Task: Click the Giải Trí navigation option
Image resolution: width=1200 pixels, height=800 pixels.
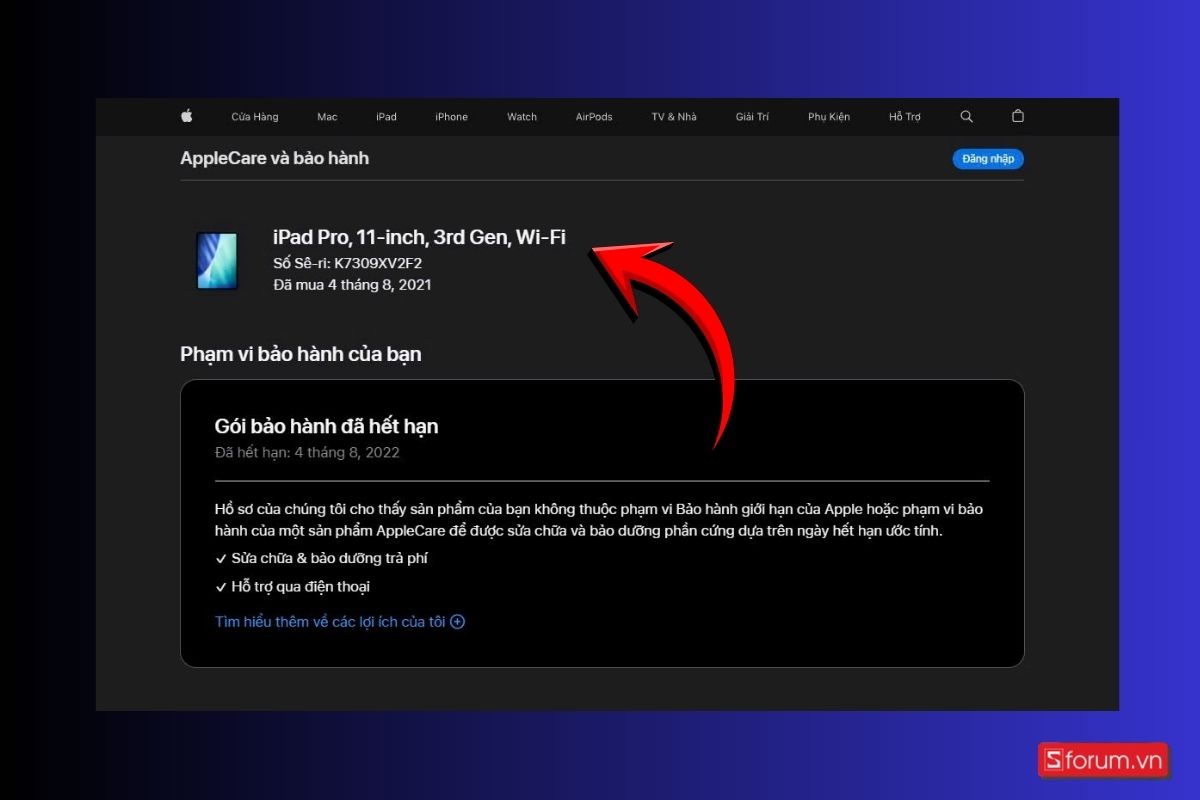Action: [x=752, y=116]
